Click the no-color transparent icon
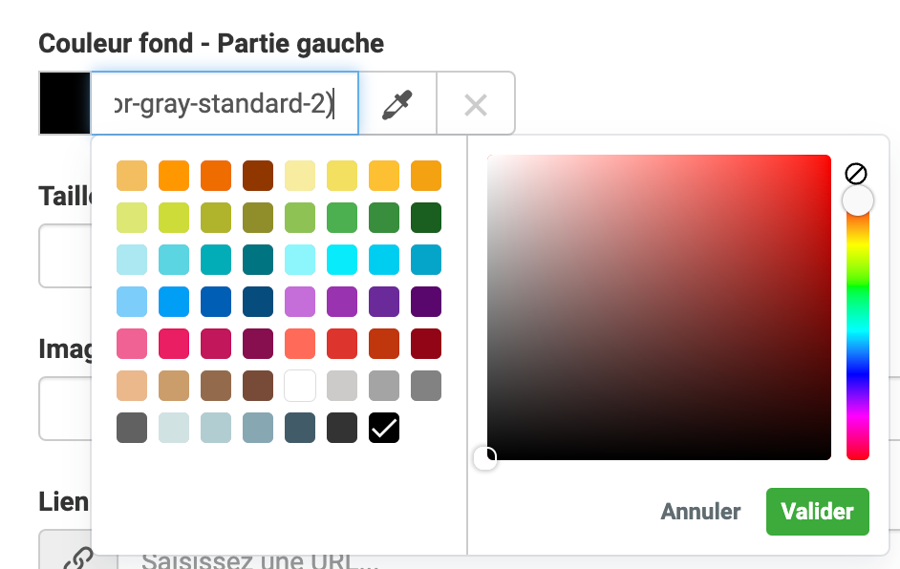This screenshot has width=900, height=569. [856, 172]
